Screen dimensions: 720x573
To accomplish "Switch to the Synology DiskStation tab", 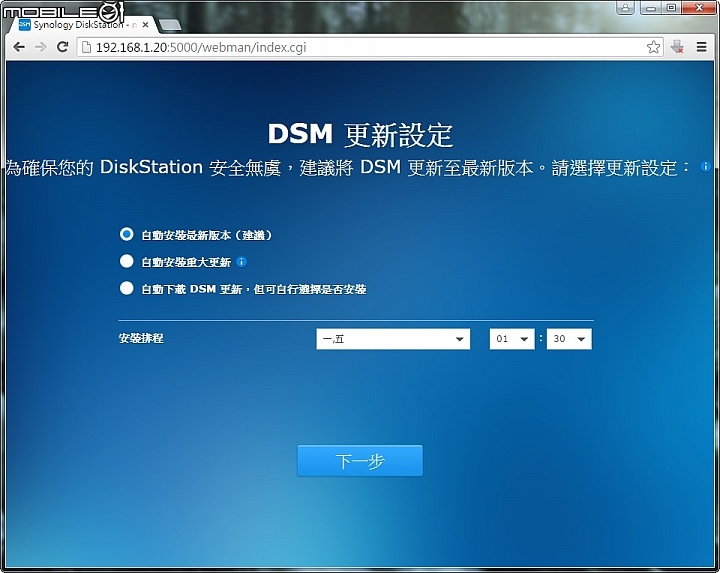I will coord(83,25).
